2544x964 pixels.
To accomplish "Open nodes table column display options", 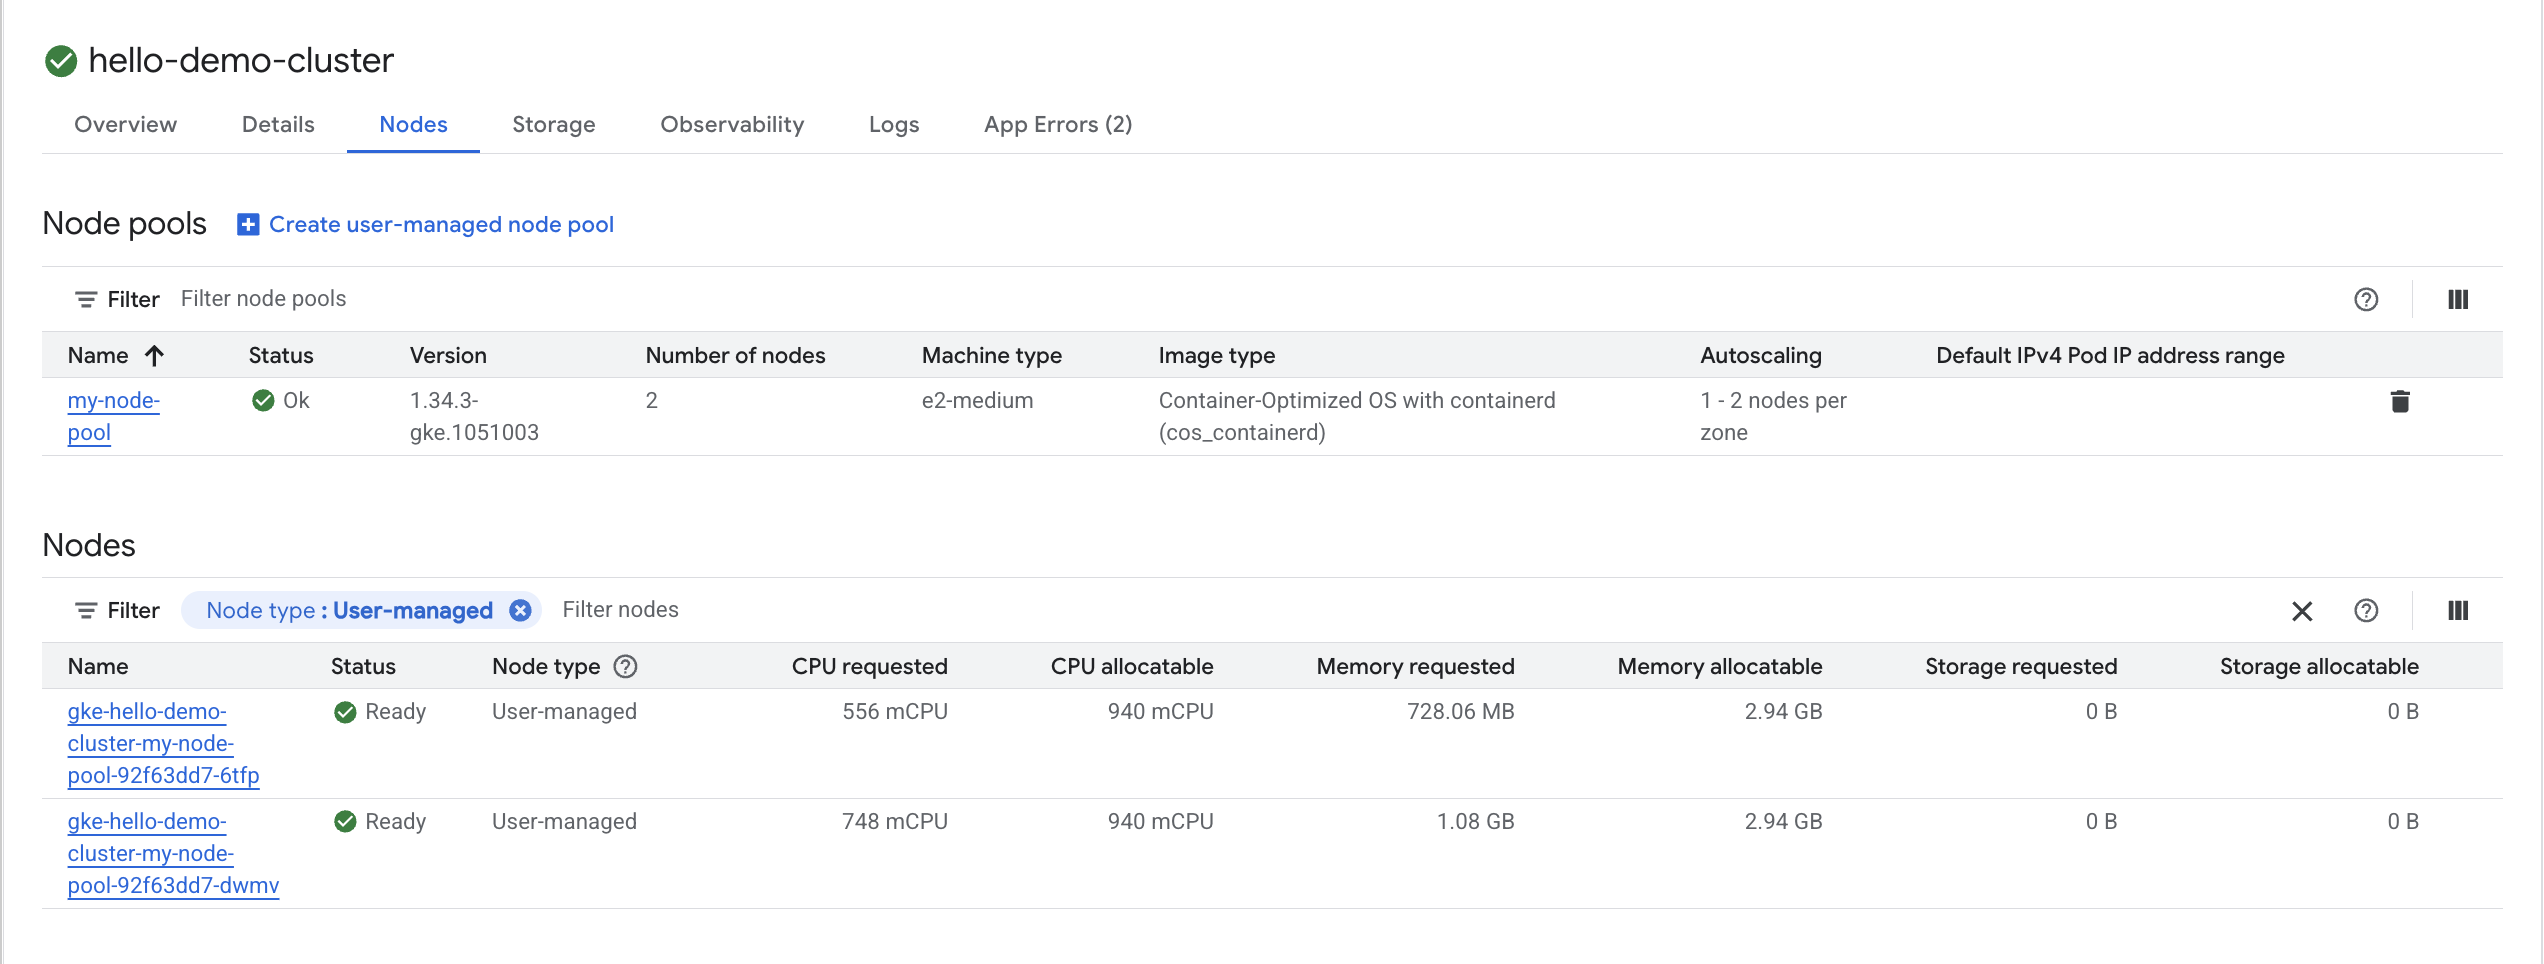I will point(2457,610).
